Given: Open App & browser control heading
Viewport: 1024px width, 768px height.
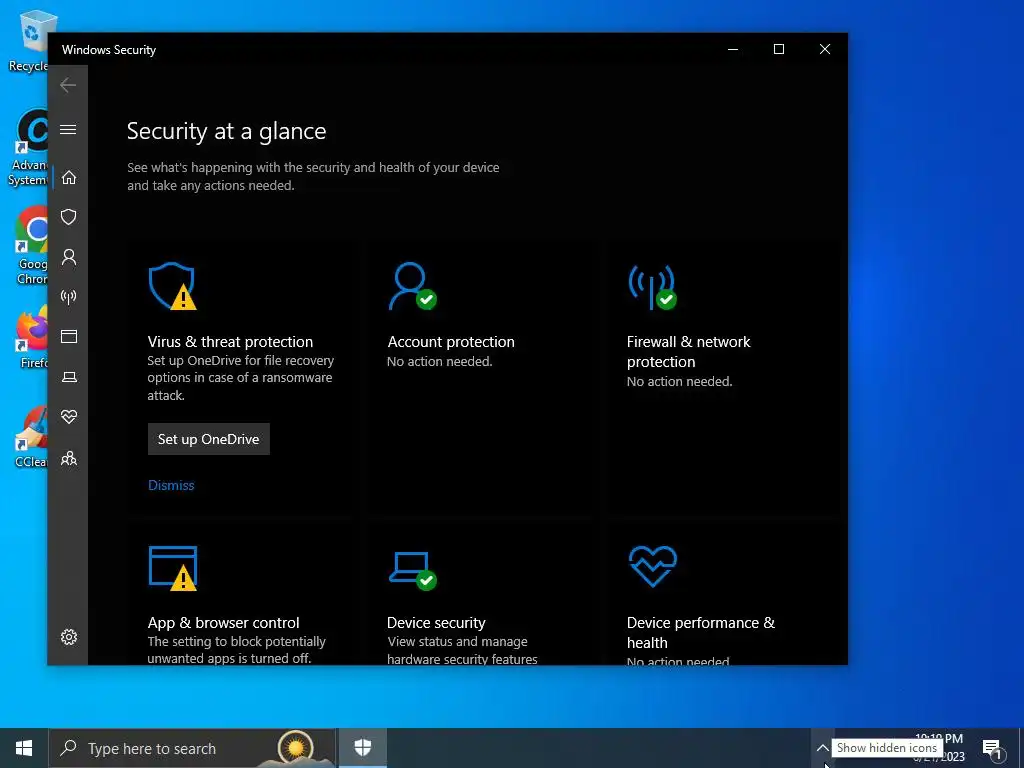Looking at the screenshot, I should [x=223, y=622].
